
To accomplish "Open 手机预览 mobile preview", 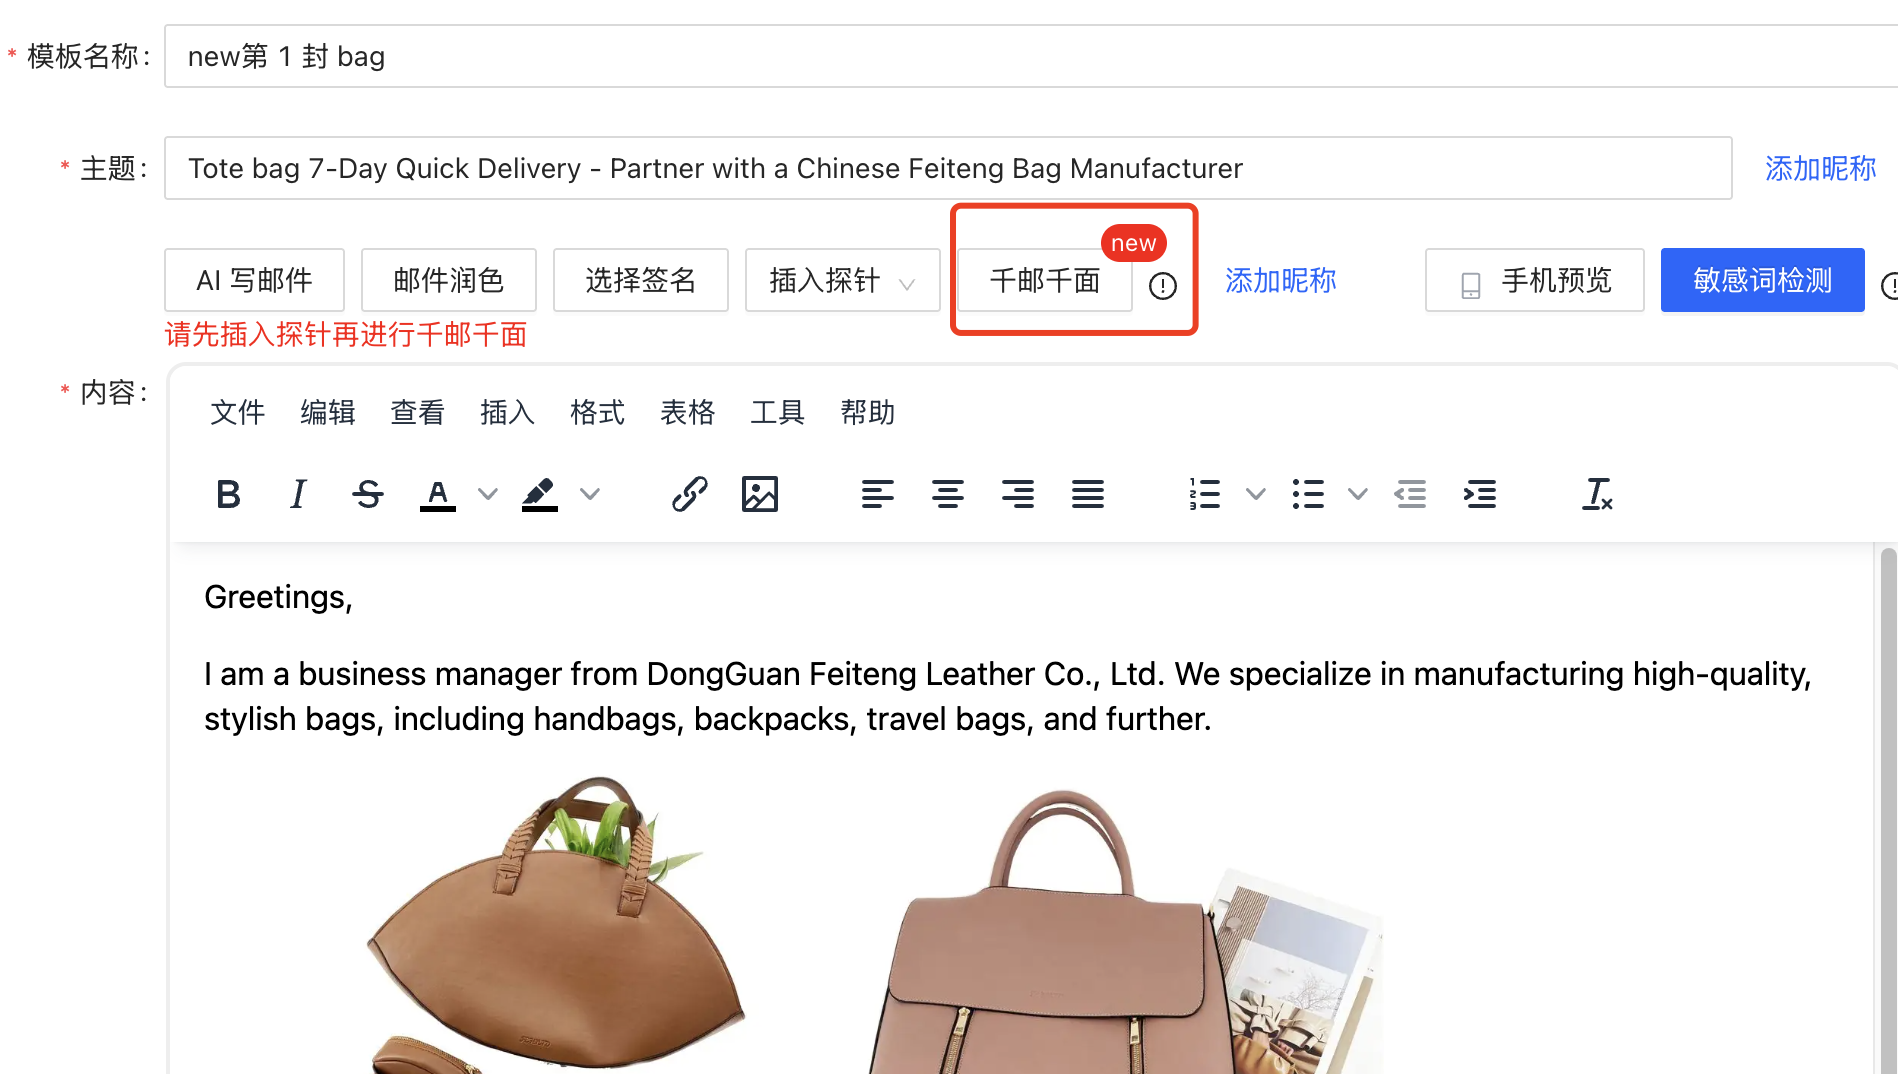I will coord(1534,280).
